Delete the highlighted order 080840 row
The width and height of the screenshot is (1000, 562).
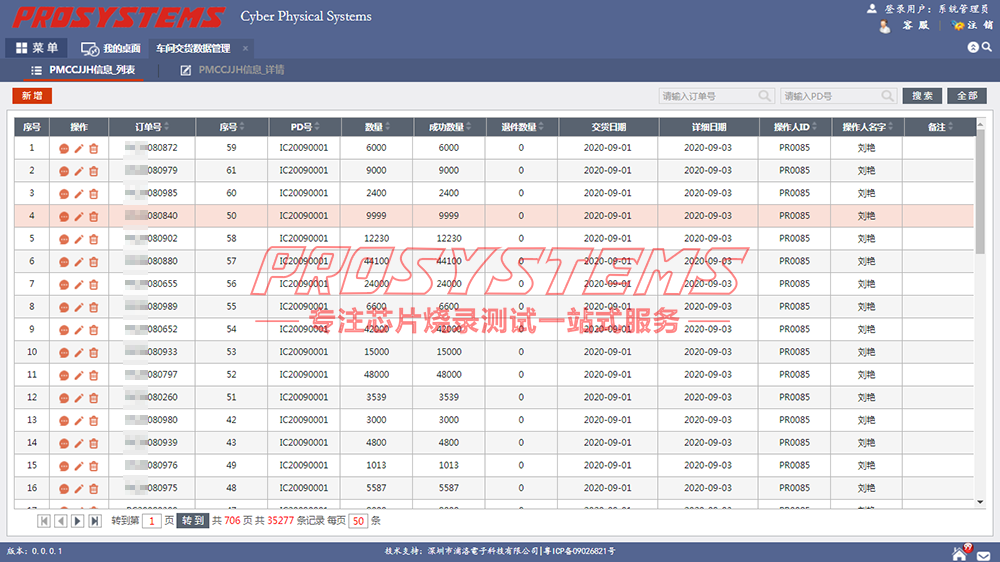pyautogui.click(x=94, y=217)
